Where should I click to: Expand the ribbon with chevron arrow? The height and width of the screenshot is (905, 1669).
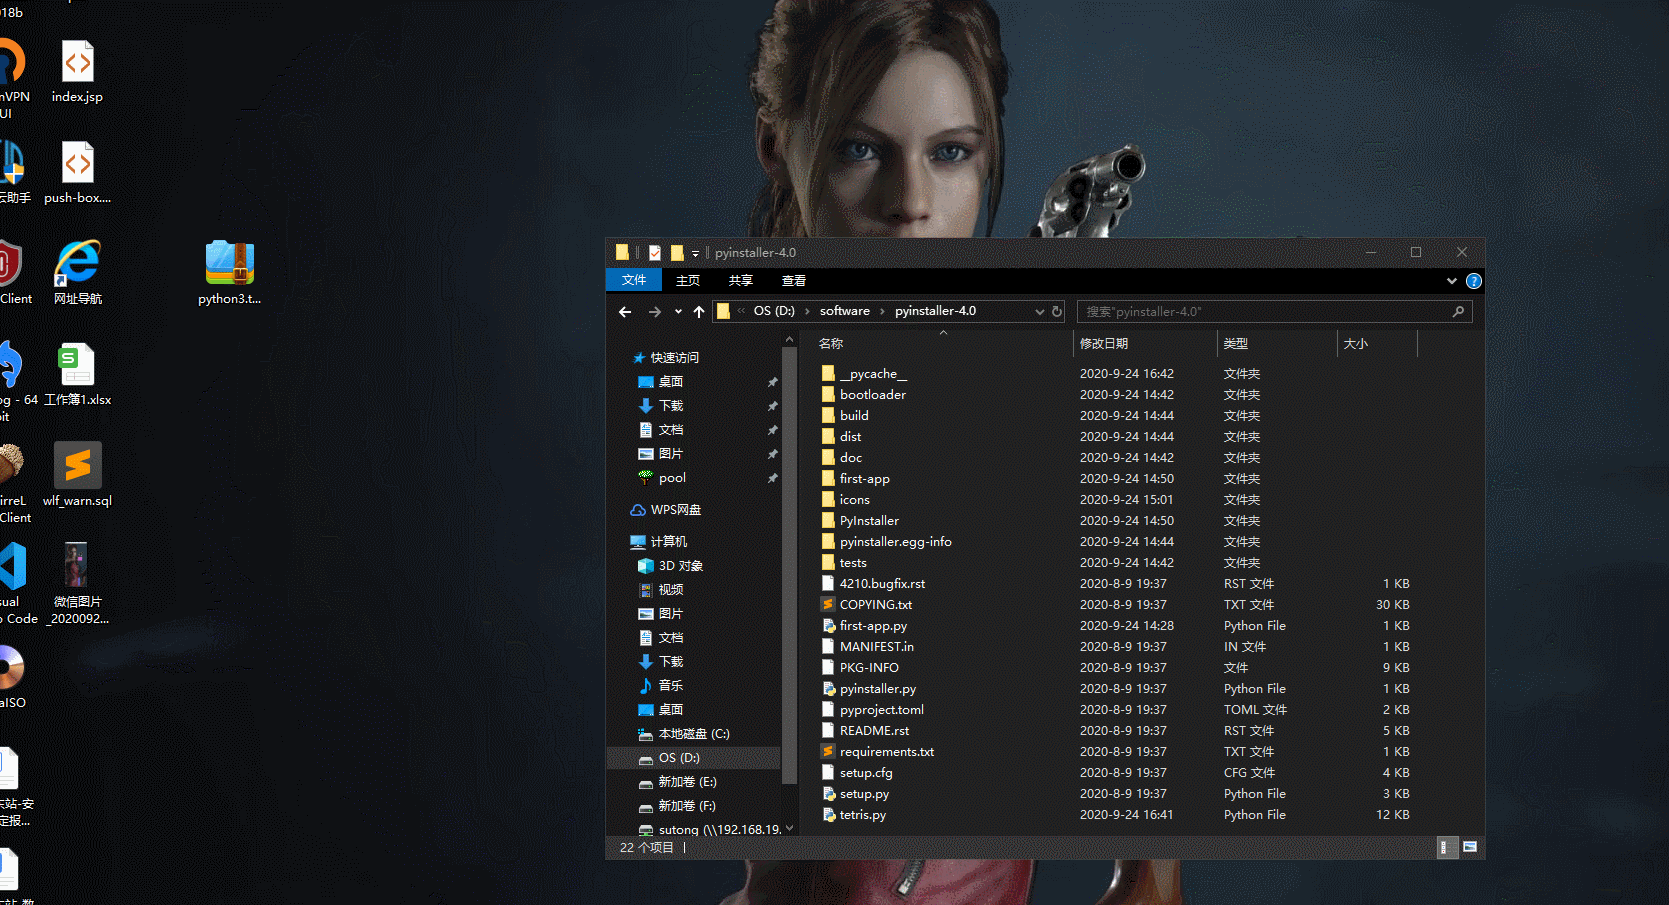[x=1452, y=281]
